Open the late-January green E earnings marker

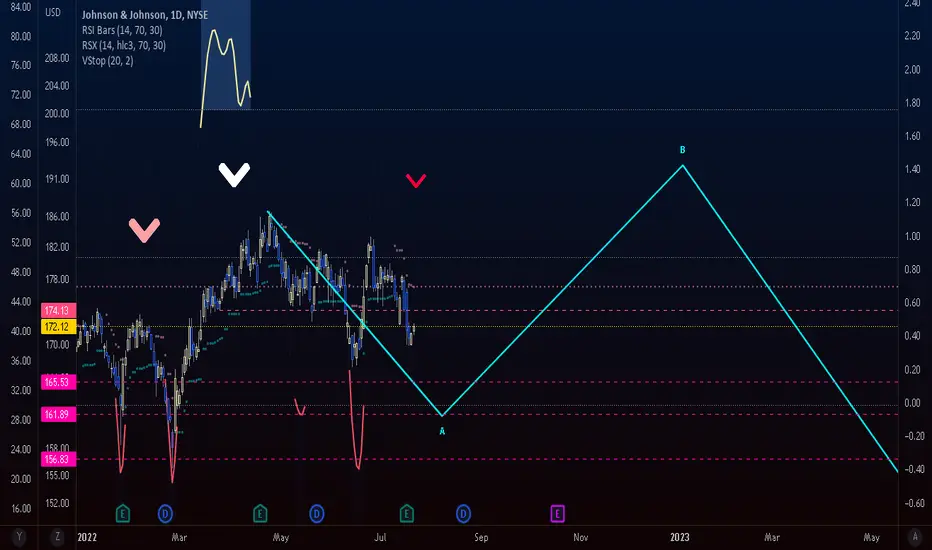coord(122,513)
